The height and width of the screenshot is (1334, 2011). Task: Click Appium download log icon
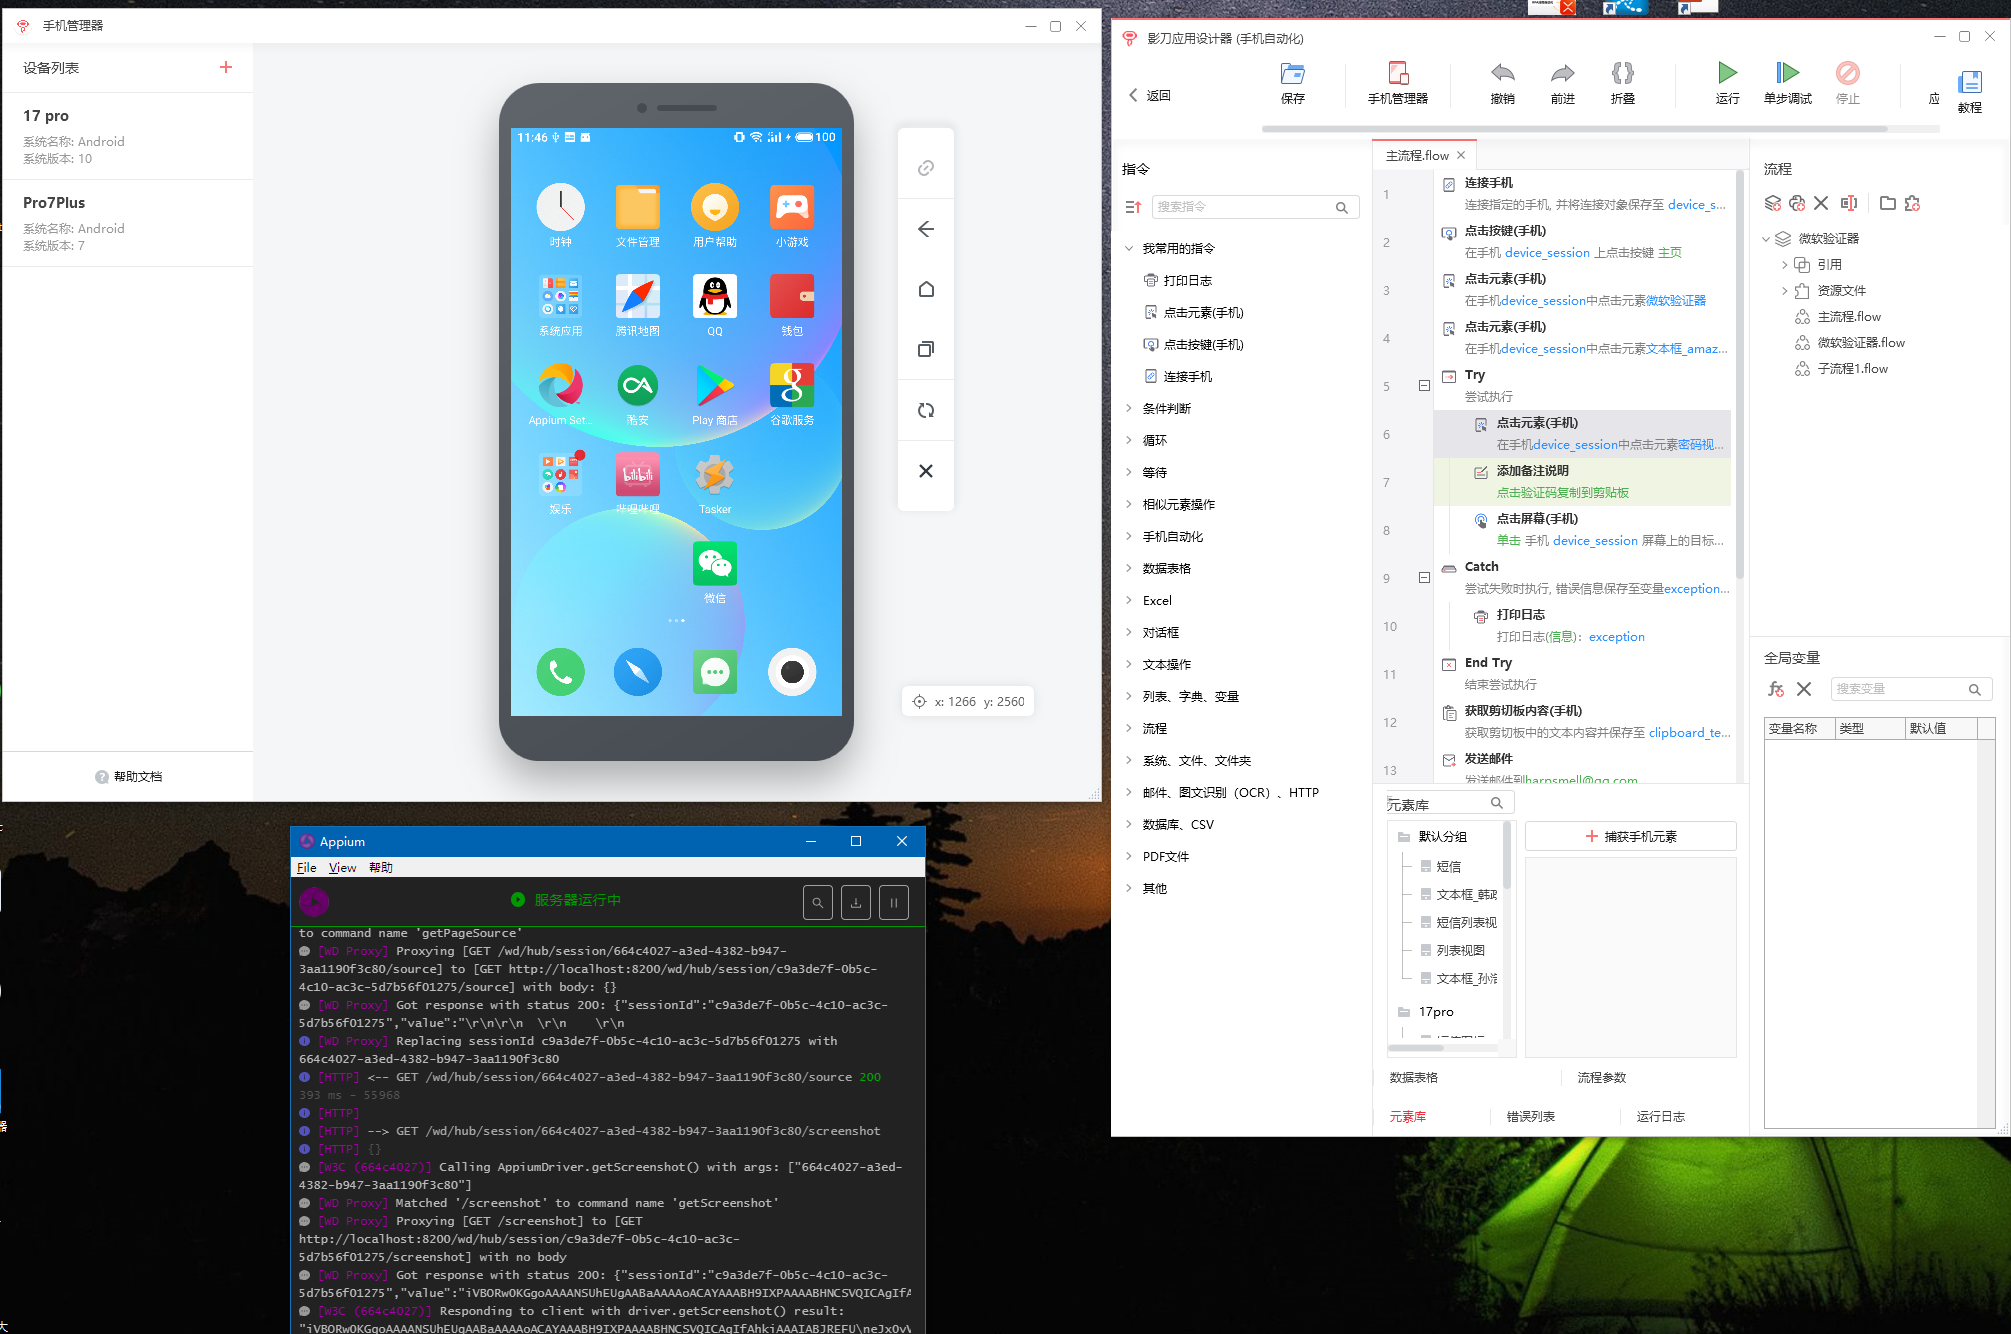pyautogui.click(x=855, y=902)
